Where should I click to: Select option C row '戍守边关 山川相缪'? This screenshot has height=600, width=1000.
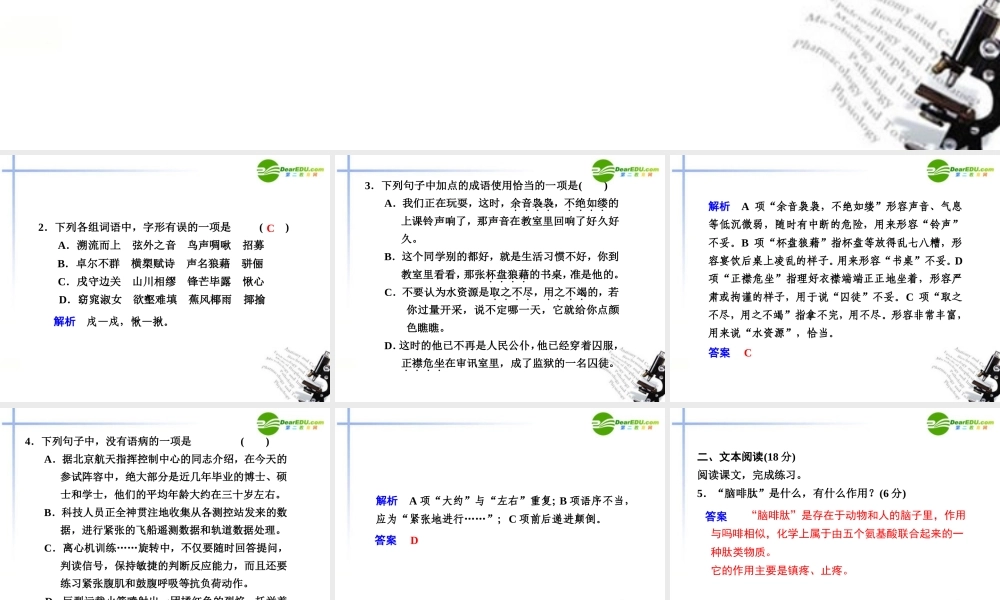(161, 281)
